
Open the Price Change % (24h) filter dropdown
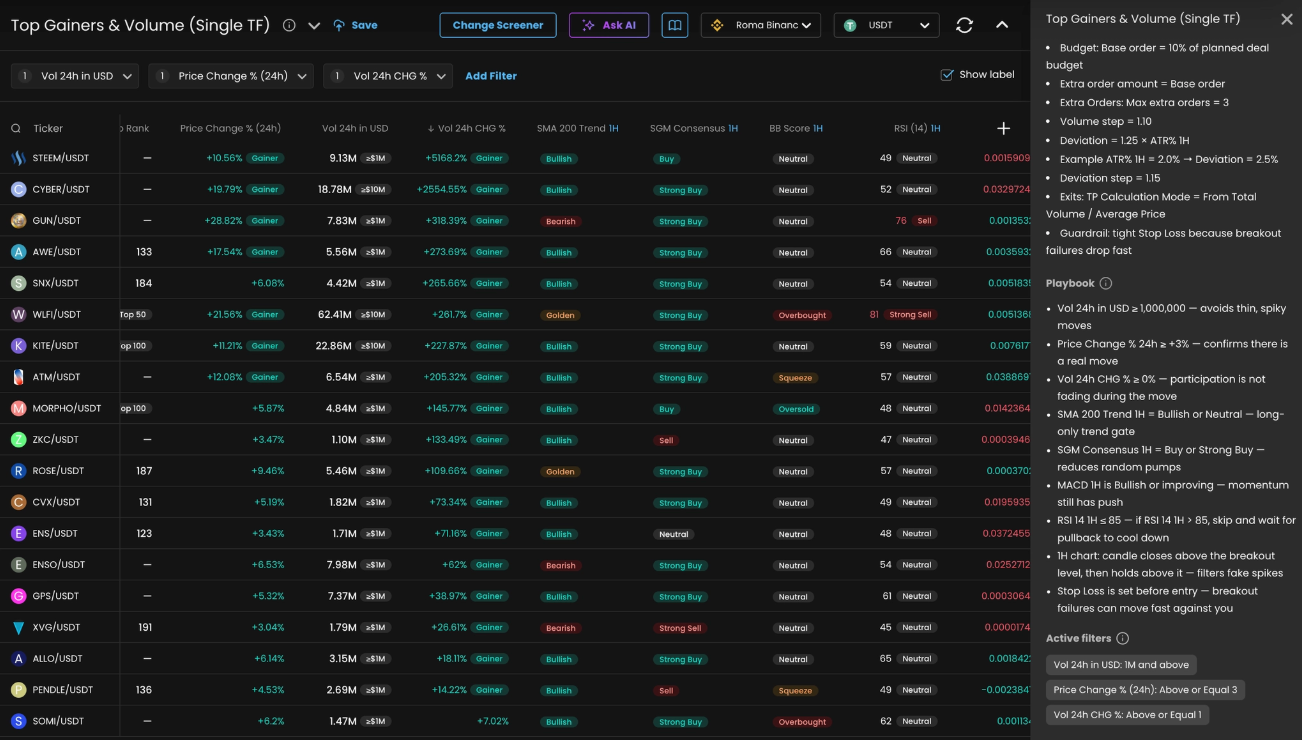[x=231, y=76]
